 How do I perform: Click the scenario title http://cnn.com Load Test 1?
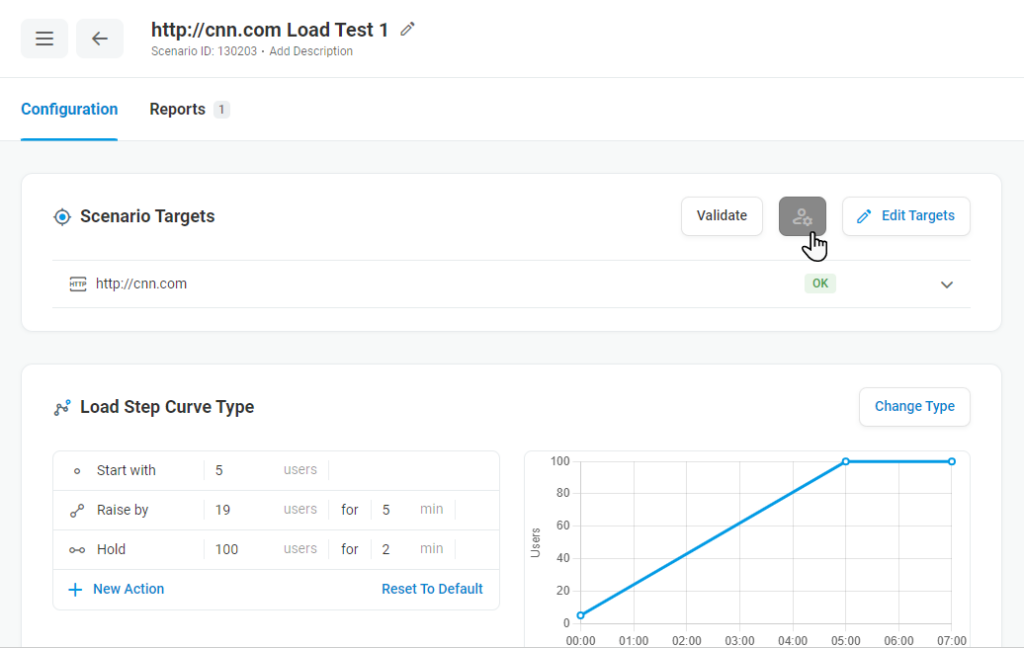click(270, 29)
